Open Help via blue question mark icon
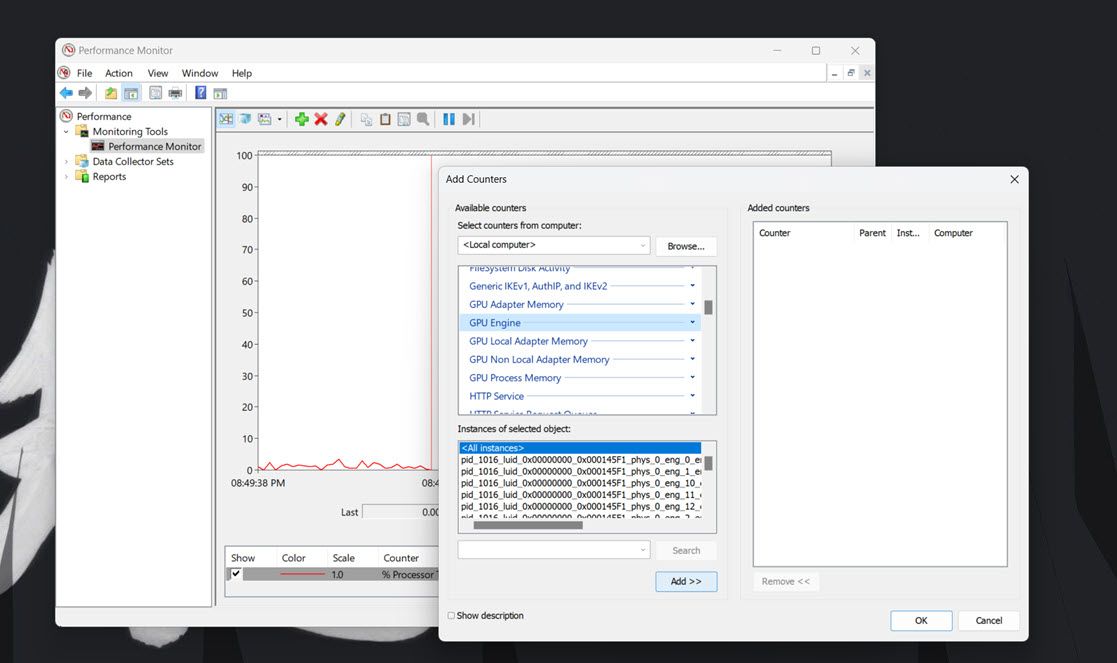1117x663 pixels. click(201, 93)
